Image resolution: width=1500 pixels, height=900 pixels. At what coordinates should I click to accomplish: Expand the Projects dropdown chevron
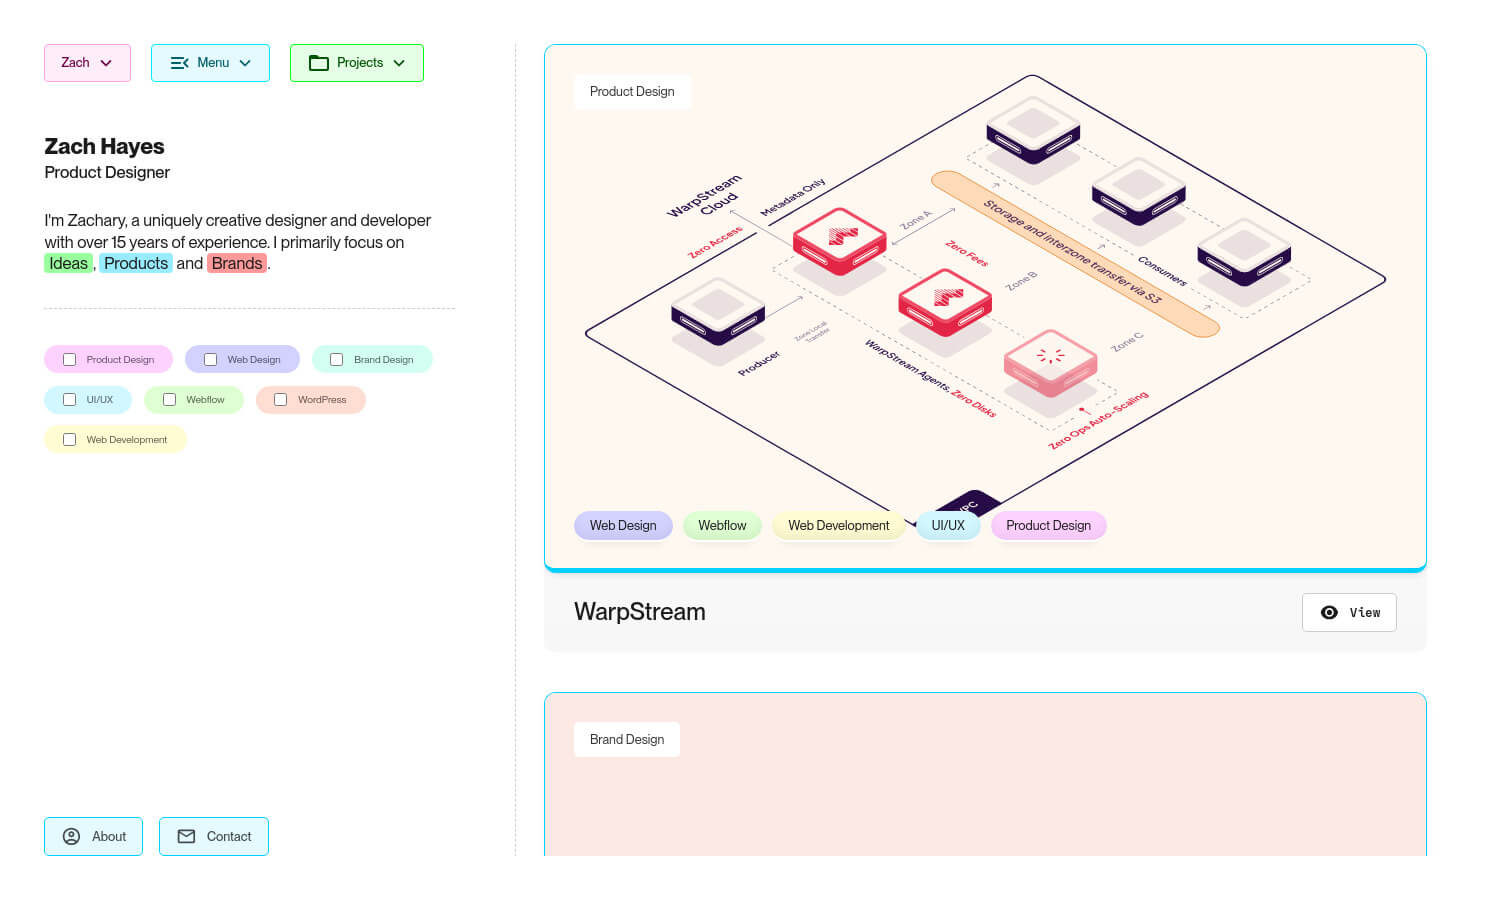[x=399, y=63]
